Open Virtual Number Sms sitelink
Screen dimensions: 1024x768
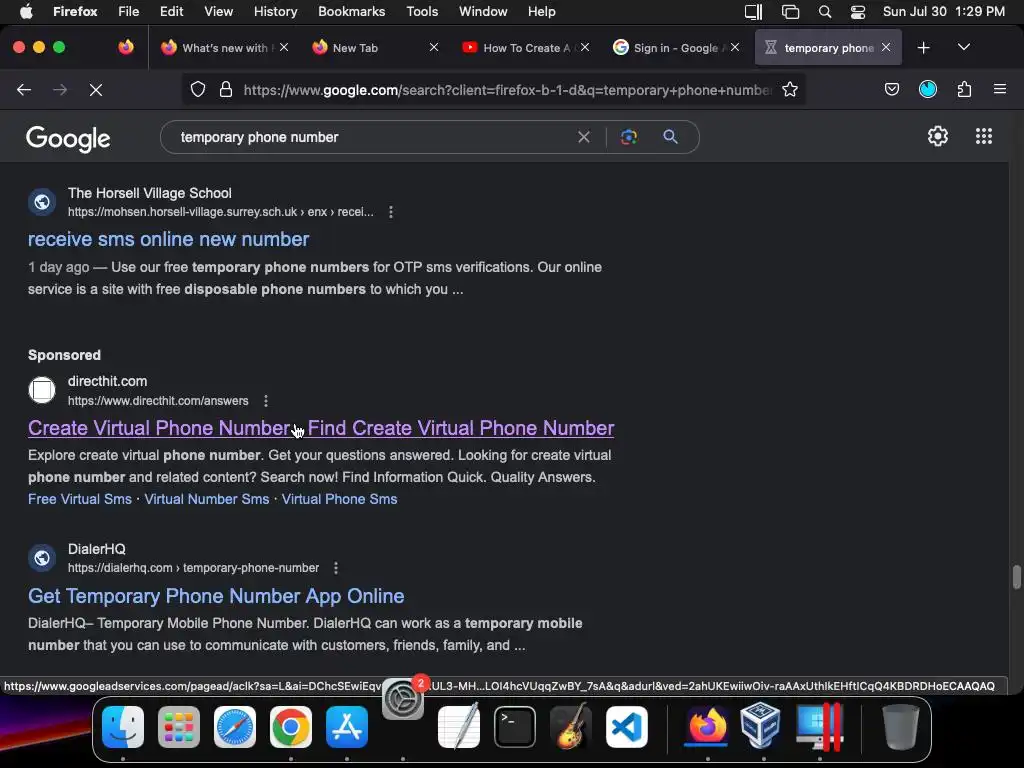(206, 499)
